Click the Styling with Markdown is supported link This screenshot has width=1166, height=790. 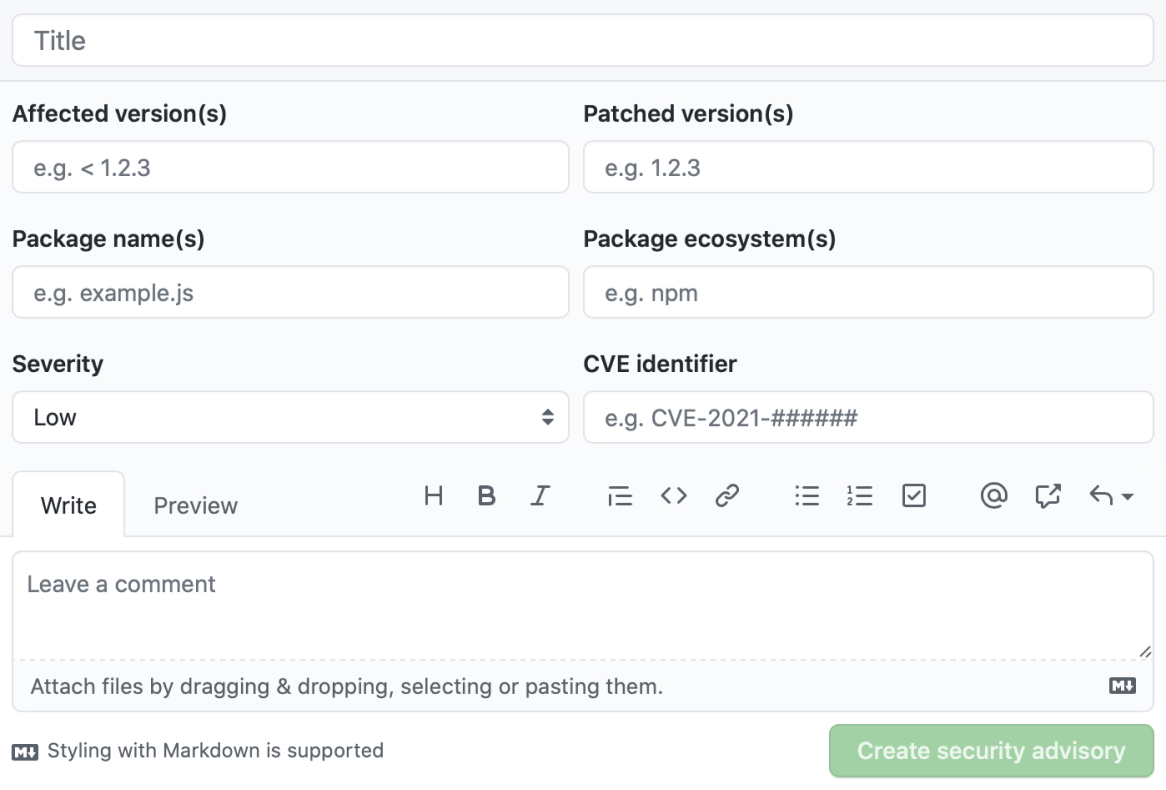(214, 750)
